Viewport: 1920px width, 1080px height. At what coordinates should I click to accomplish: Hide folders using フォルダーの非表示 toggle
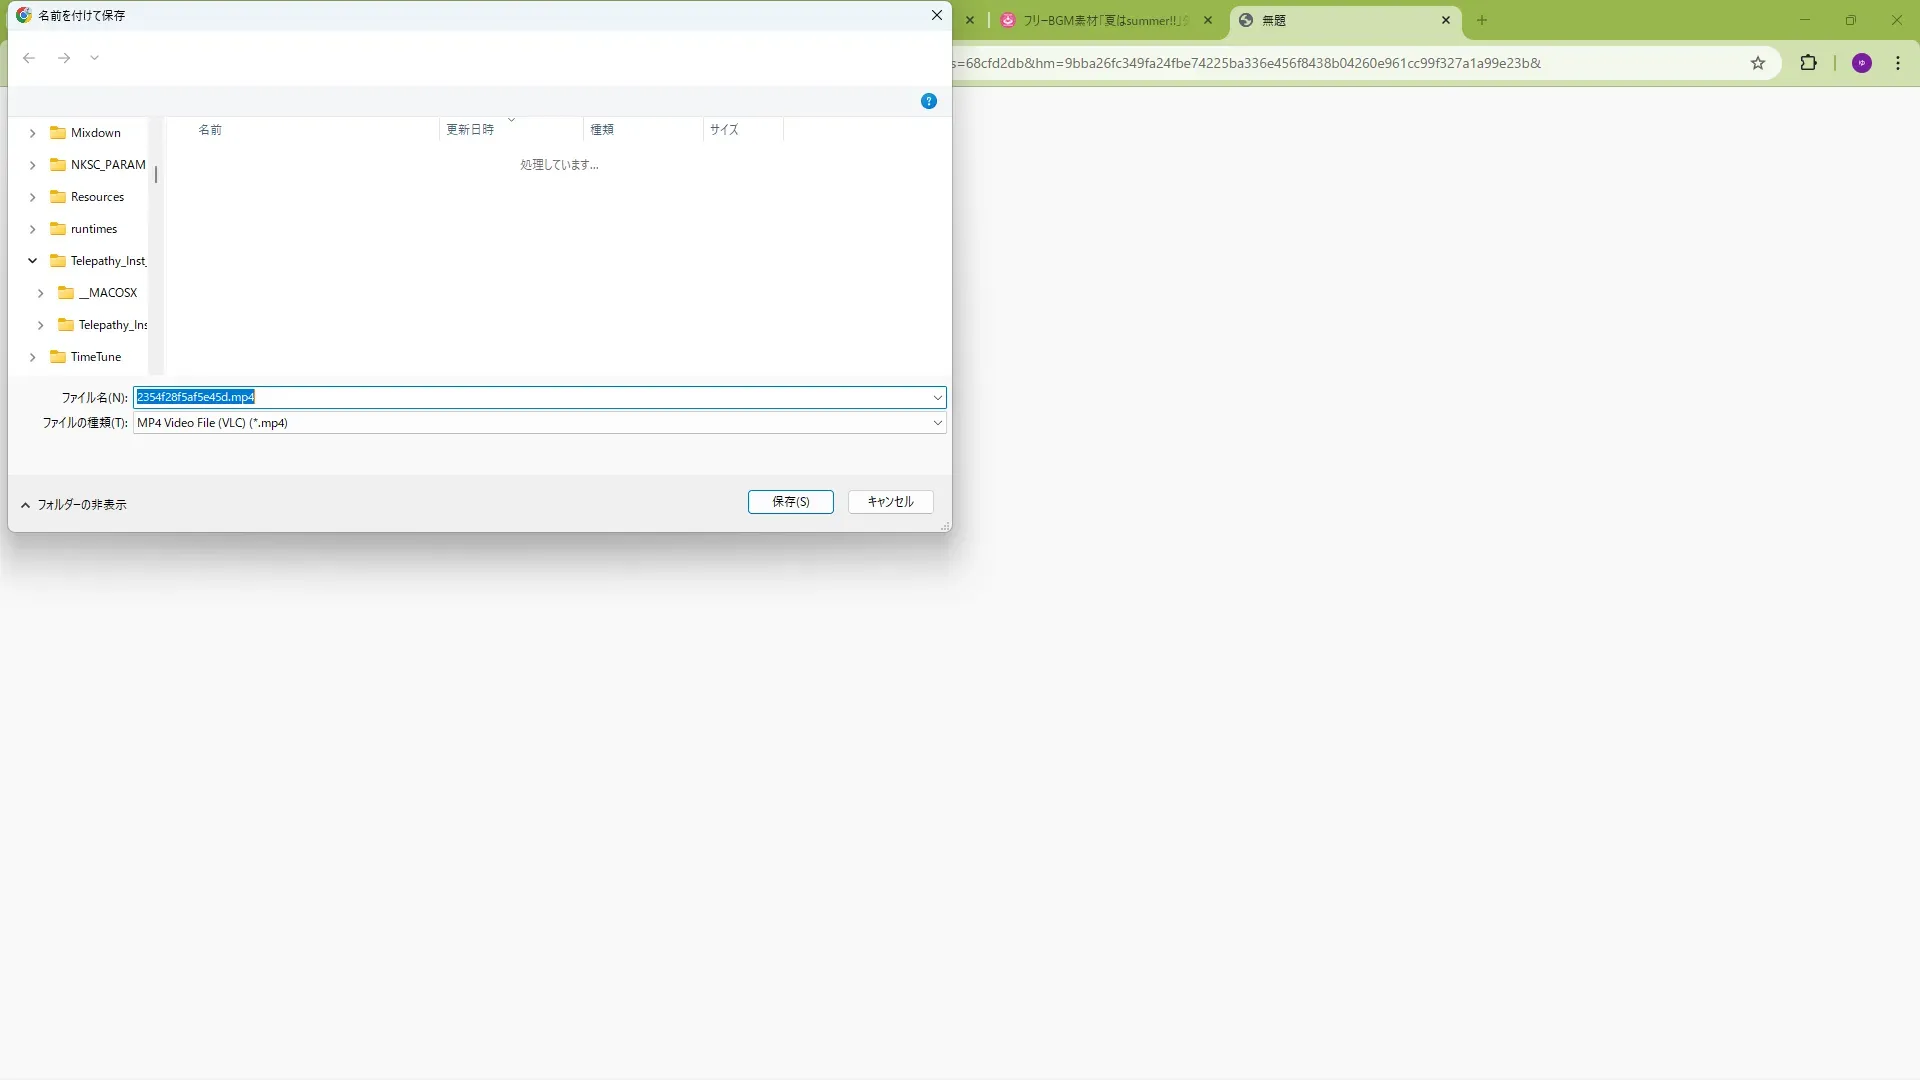click(x=74, y=505)
